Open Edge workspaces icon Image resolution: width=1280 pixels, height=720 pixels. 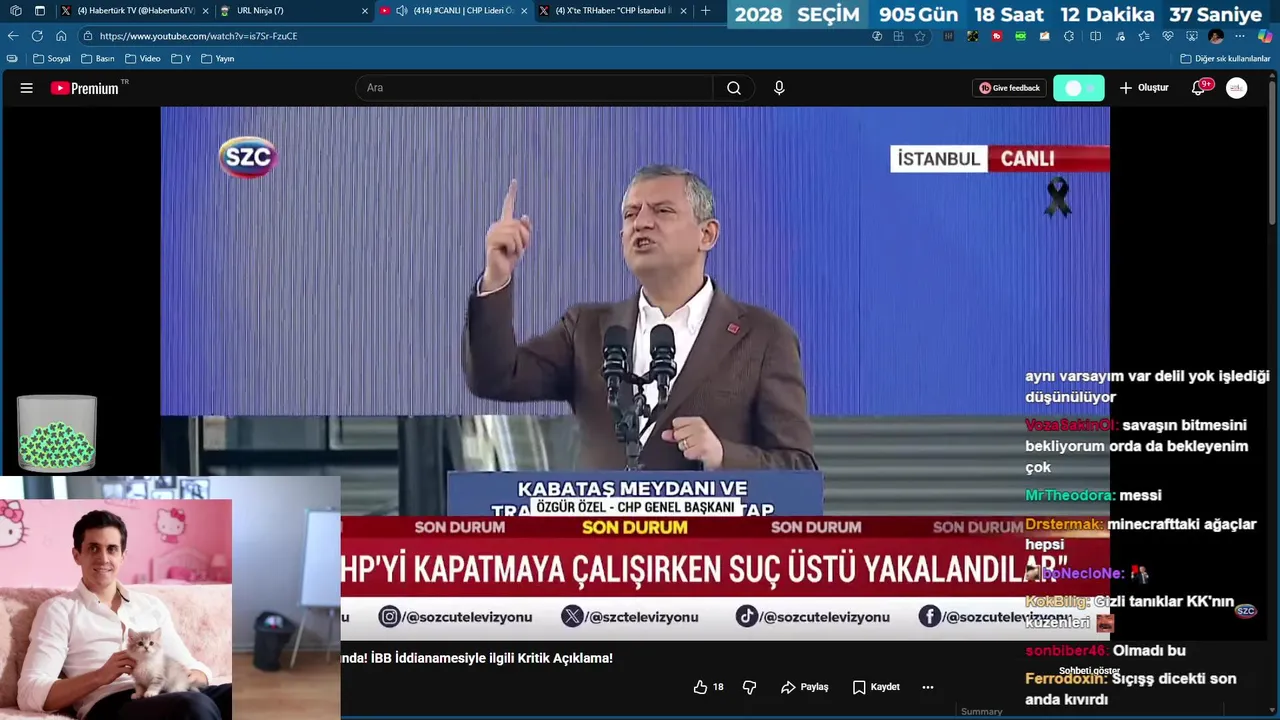pos(15,10)
